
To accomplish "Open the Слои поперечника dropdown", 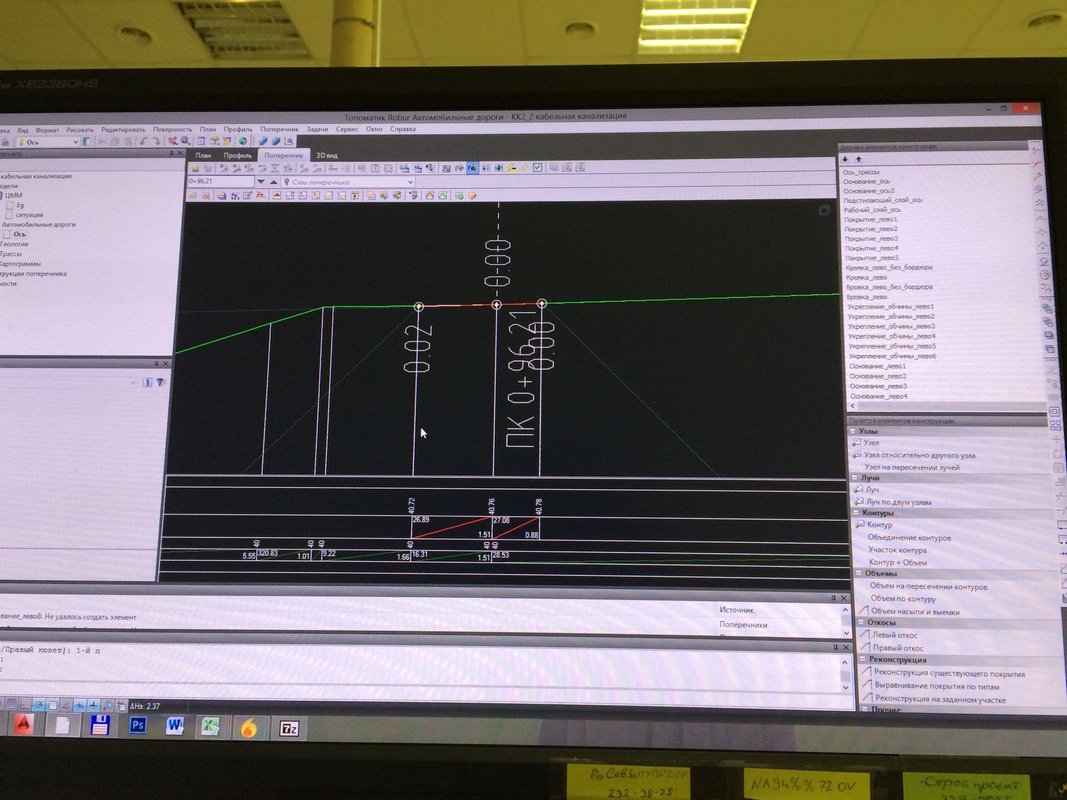I will (x=349, y=182).
